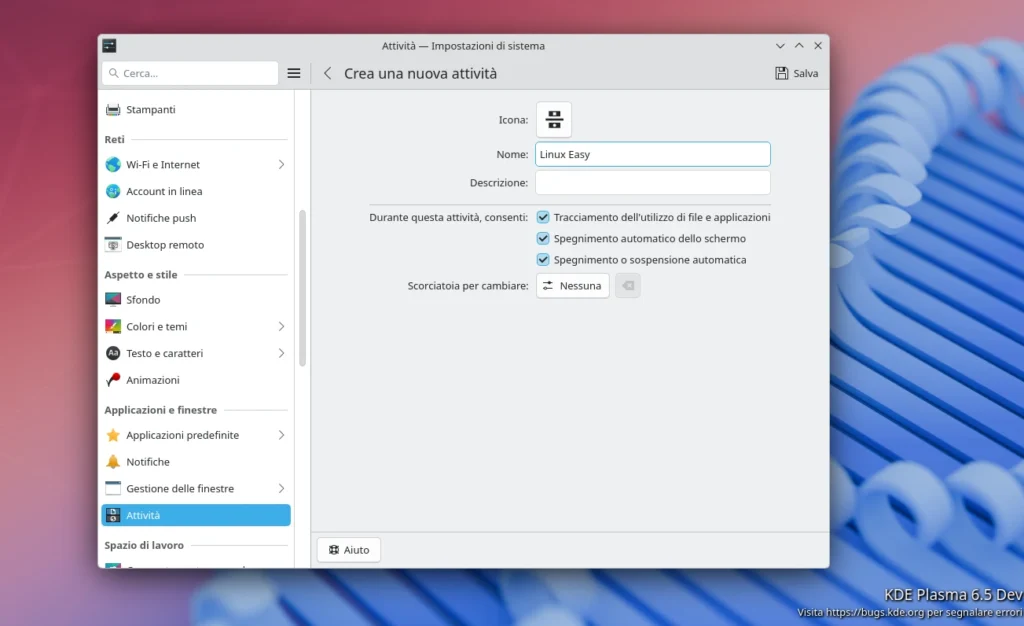The image size is (1024, 626).
Task: Click the activity icon picker
Action: [554, 119]
